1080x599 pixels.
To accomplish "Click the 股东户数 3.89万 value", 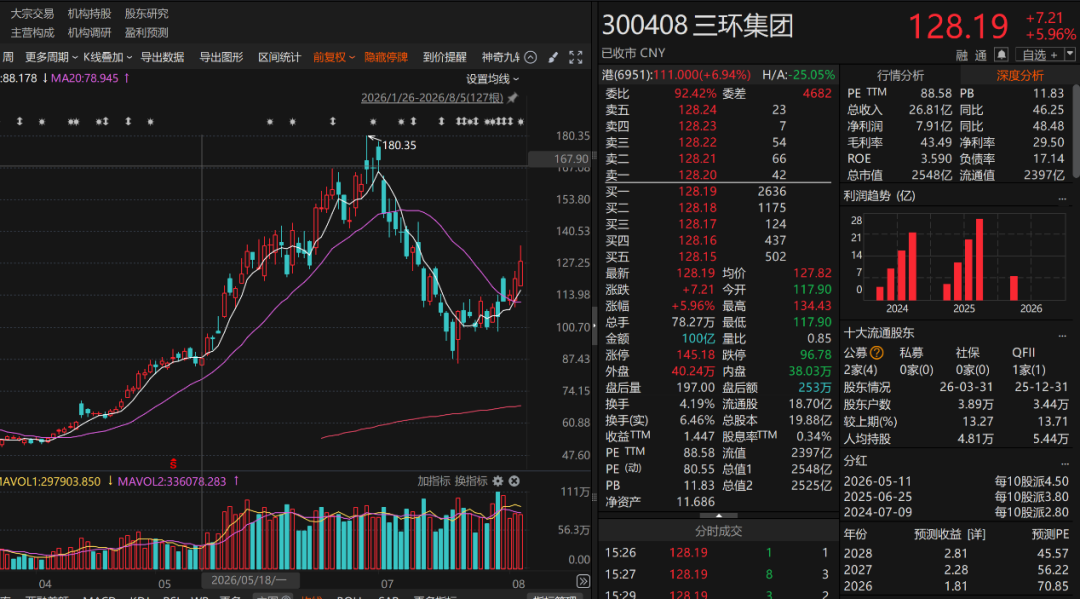I will tap(975, 405).
